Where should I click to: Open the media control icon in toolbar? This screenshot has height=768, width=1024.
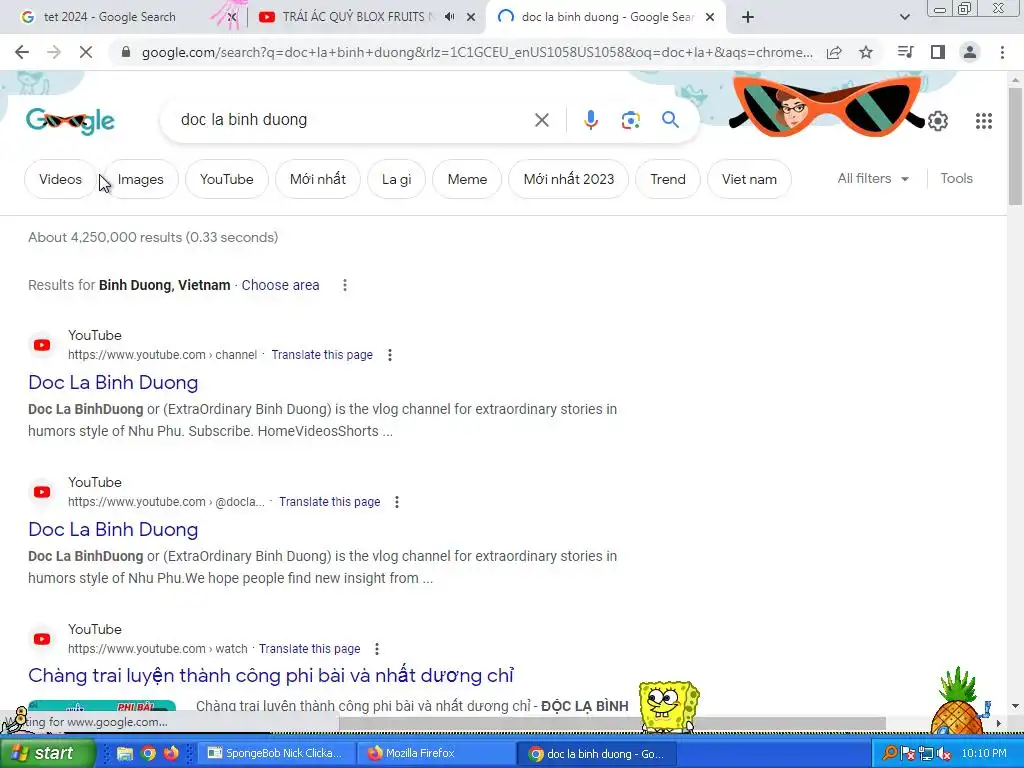click(905, 52)
